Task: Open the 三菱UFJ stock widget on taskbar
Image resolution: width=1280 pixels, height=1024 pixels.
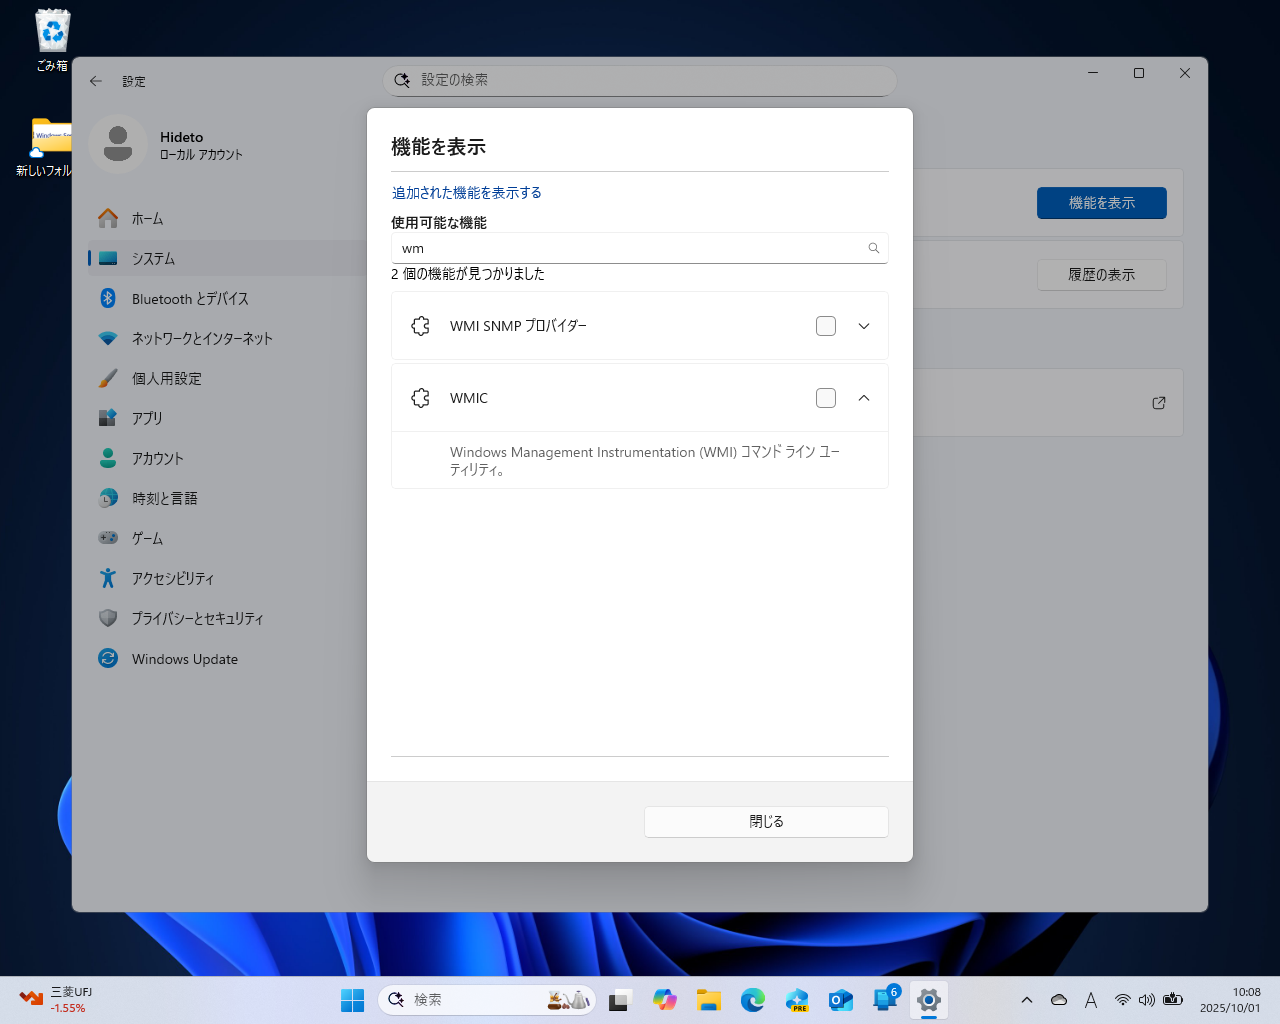Action: pyautogui.click(x=56, y=1000)
